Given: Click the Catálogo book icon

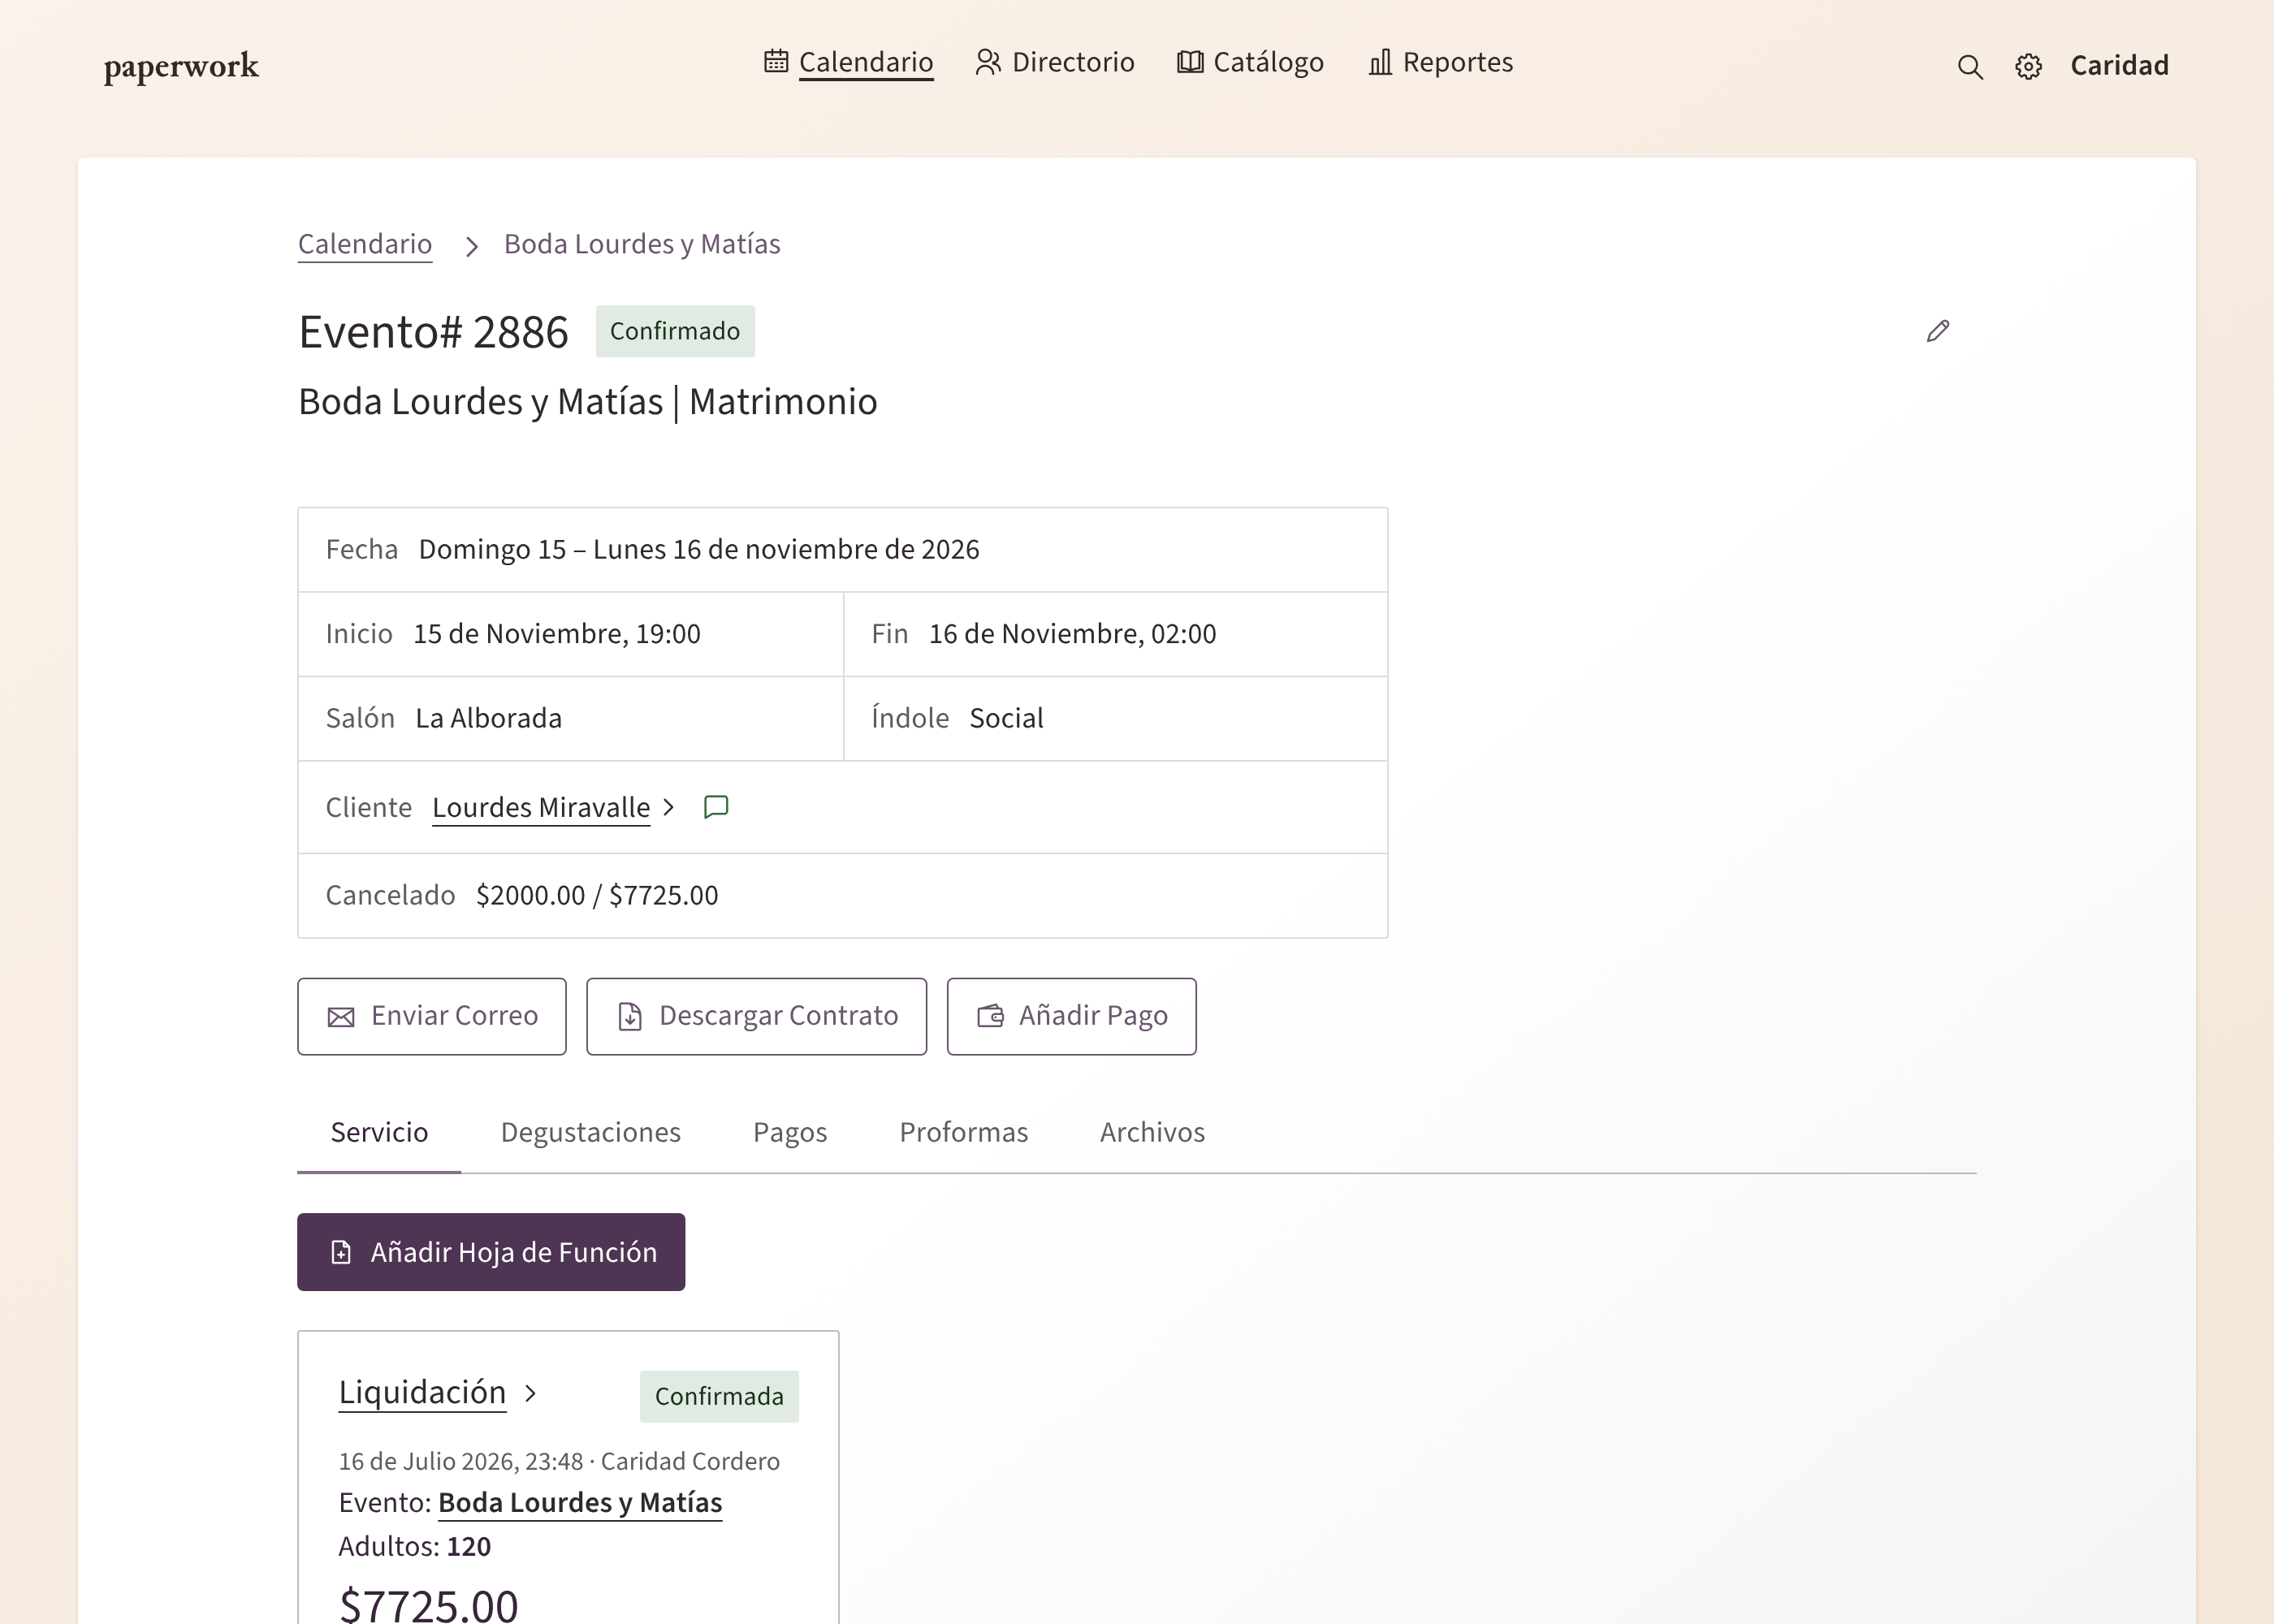Looking at the screenshot, I should (x=1190, y=61).
